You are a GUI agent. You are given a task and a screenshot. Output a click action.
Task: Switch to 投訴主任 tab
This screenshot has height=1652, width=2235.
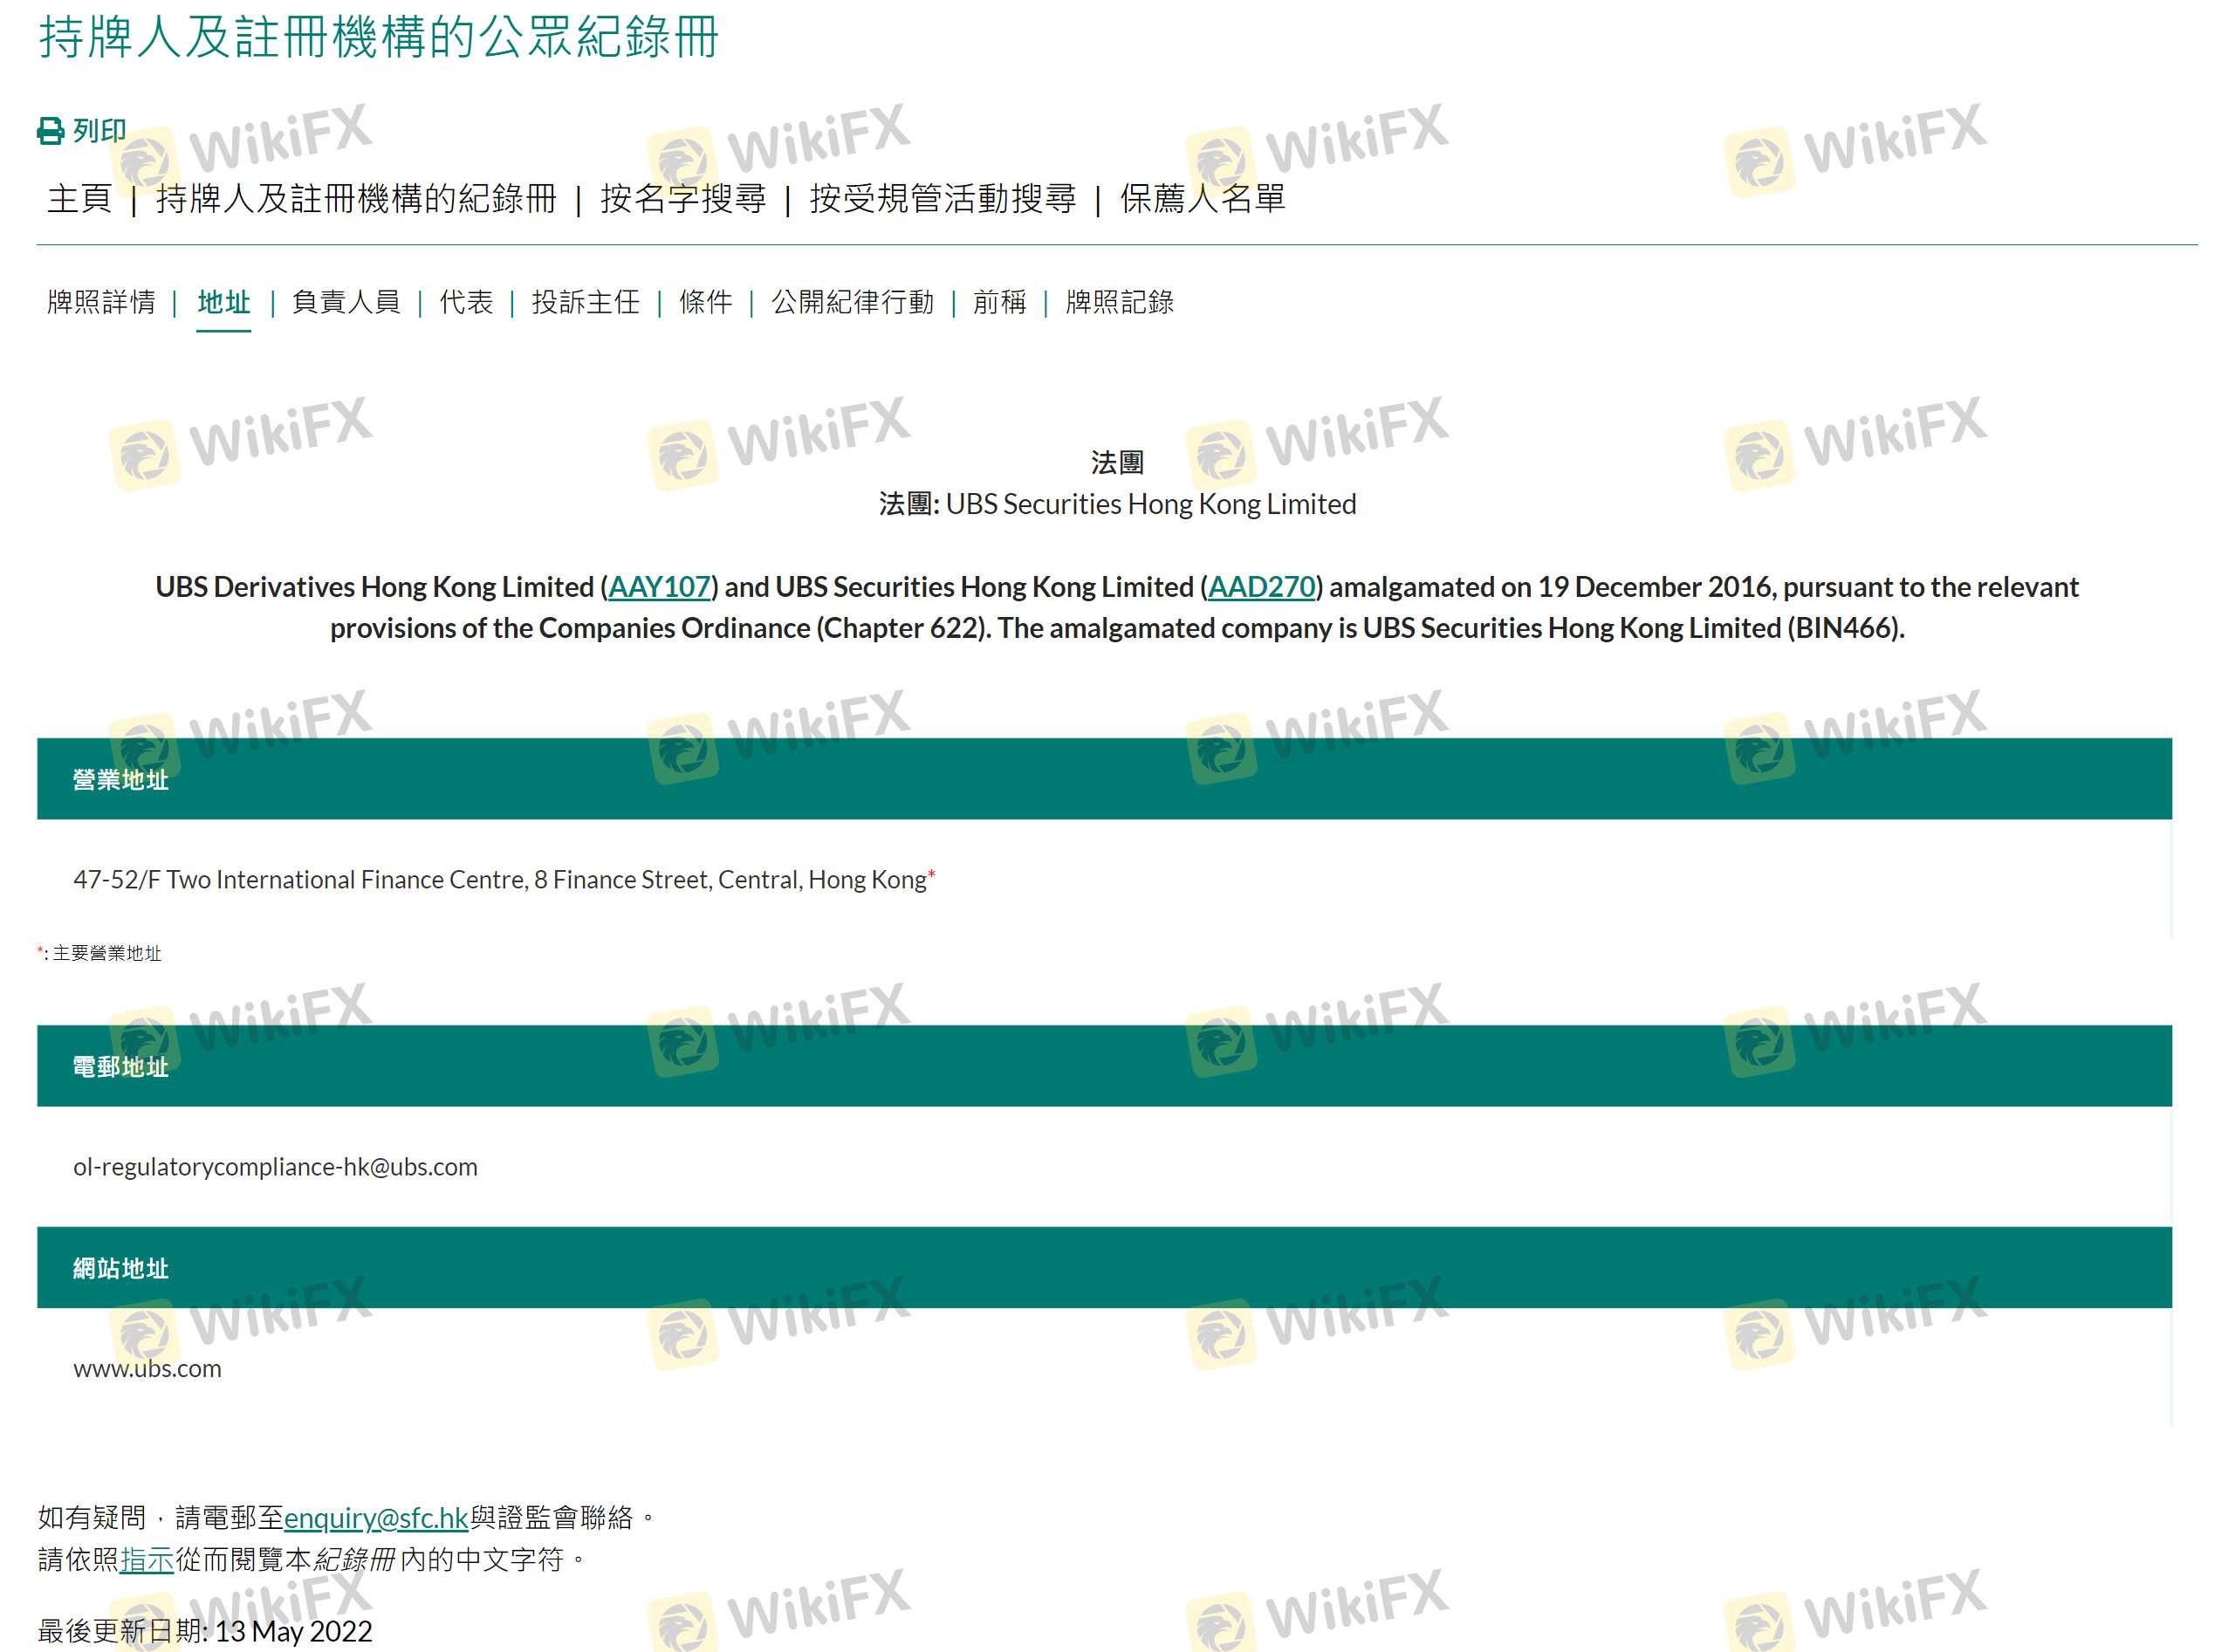pos(586,301)
